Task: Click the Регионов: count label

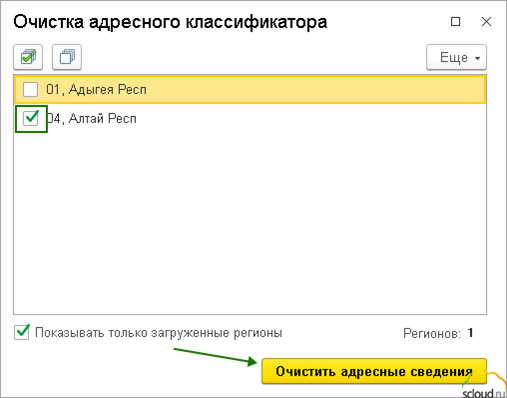Action: click(432, 333)
